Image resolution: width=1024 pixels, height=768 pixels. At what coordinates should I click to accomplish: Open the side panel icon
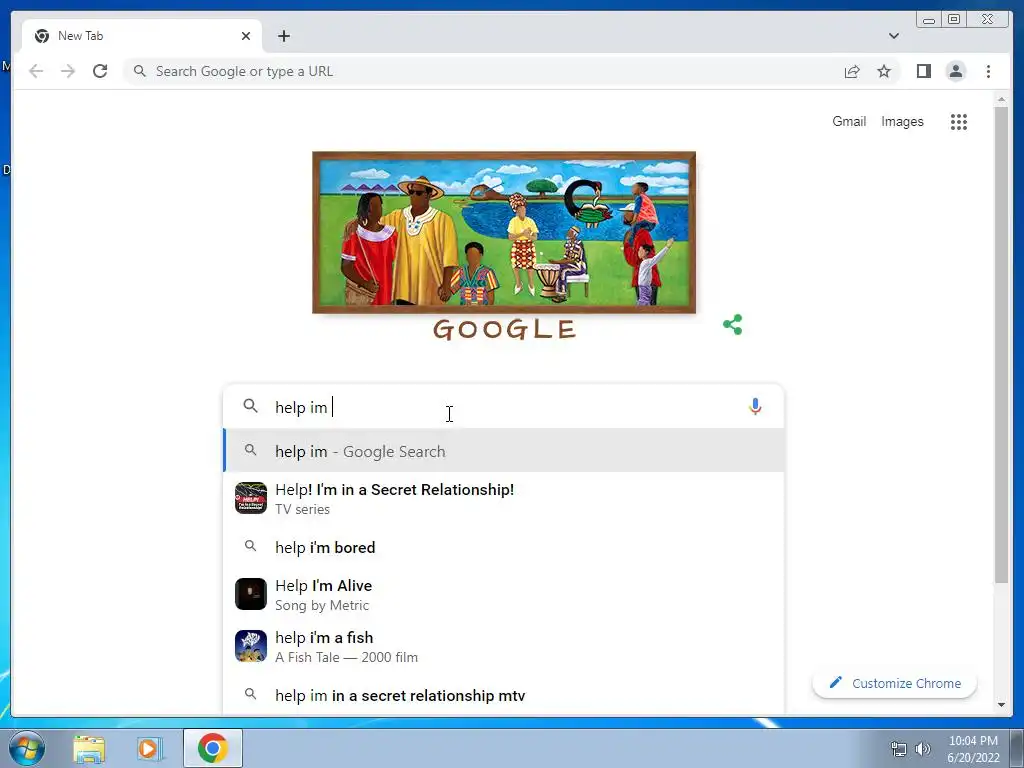pos(923,71)
